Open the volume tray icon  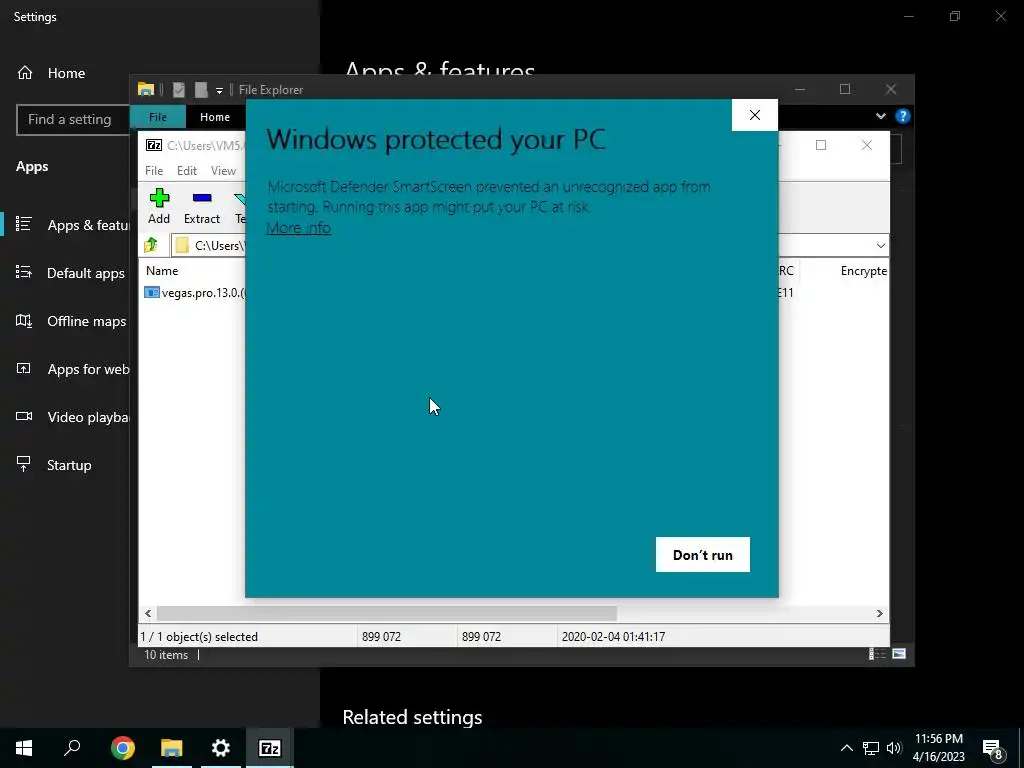[894, 748]
